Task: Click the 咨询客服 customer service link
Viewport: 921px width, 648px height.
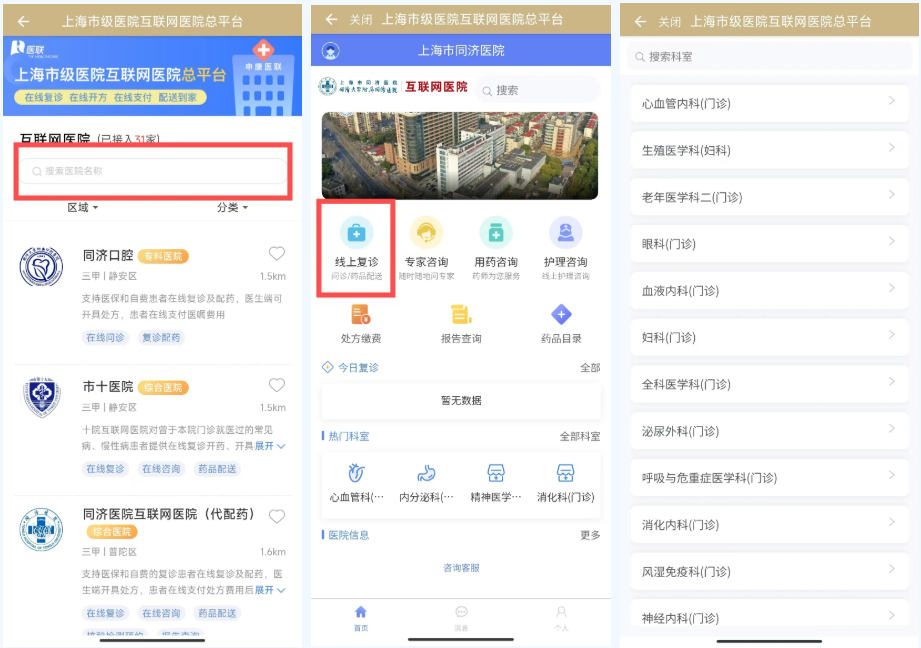Action: tap(461, 568)
